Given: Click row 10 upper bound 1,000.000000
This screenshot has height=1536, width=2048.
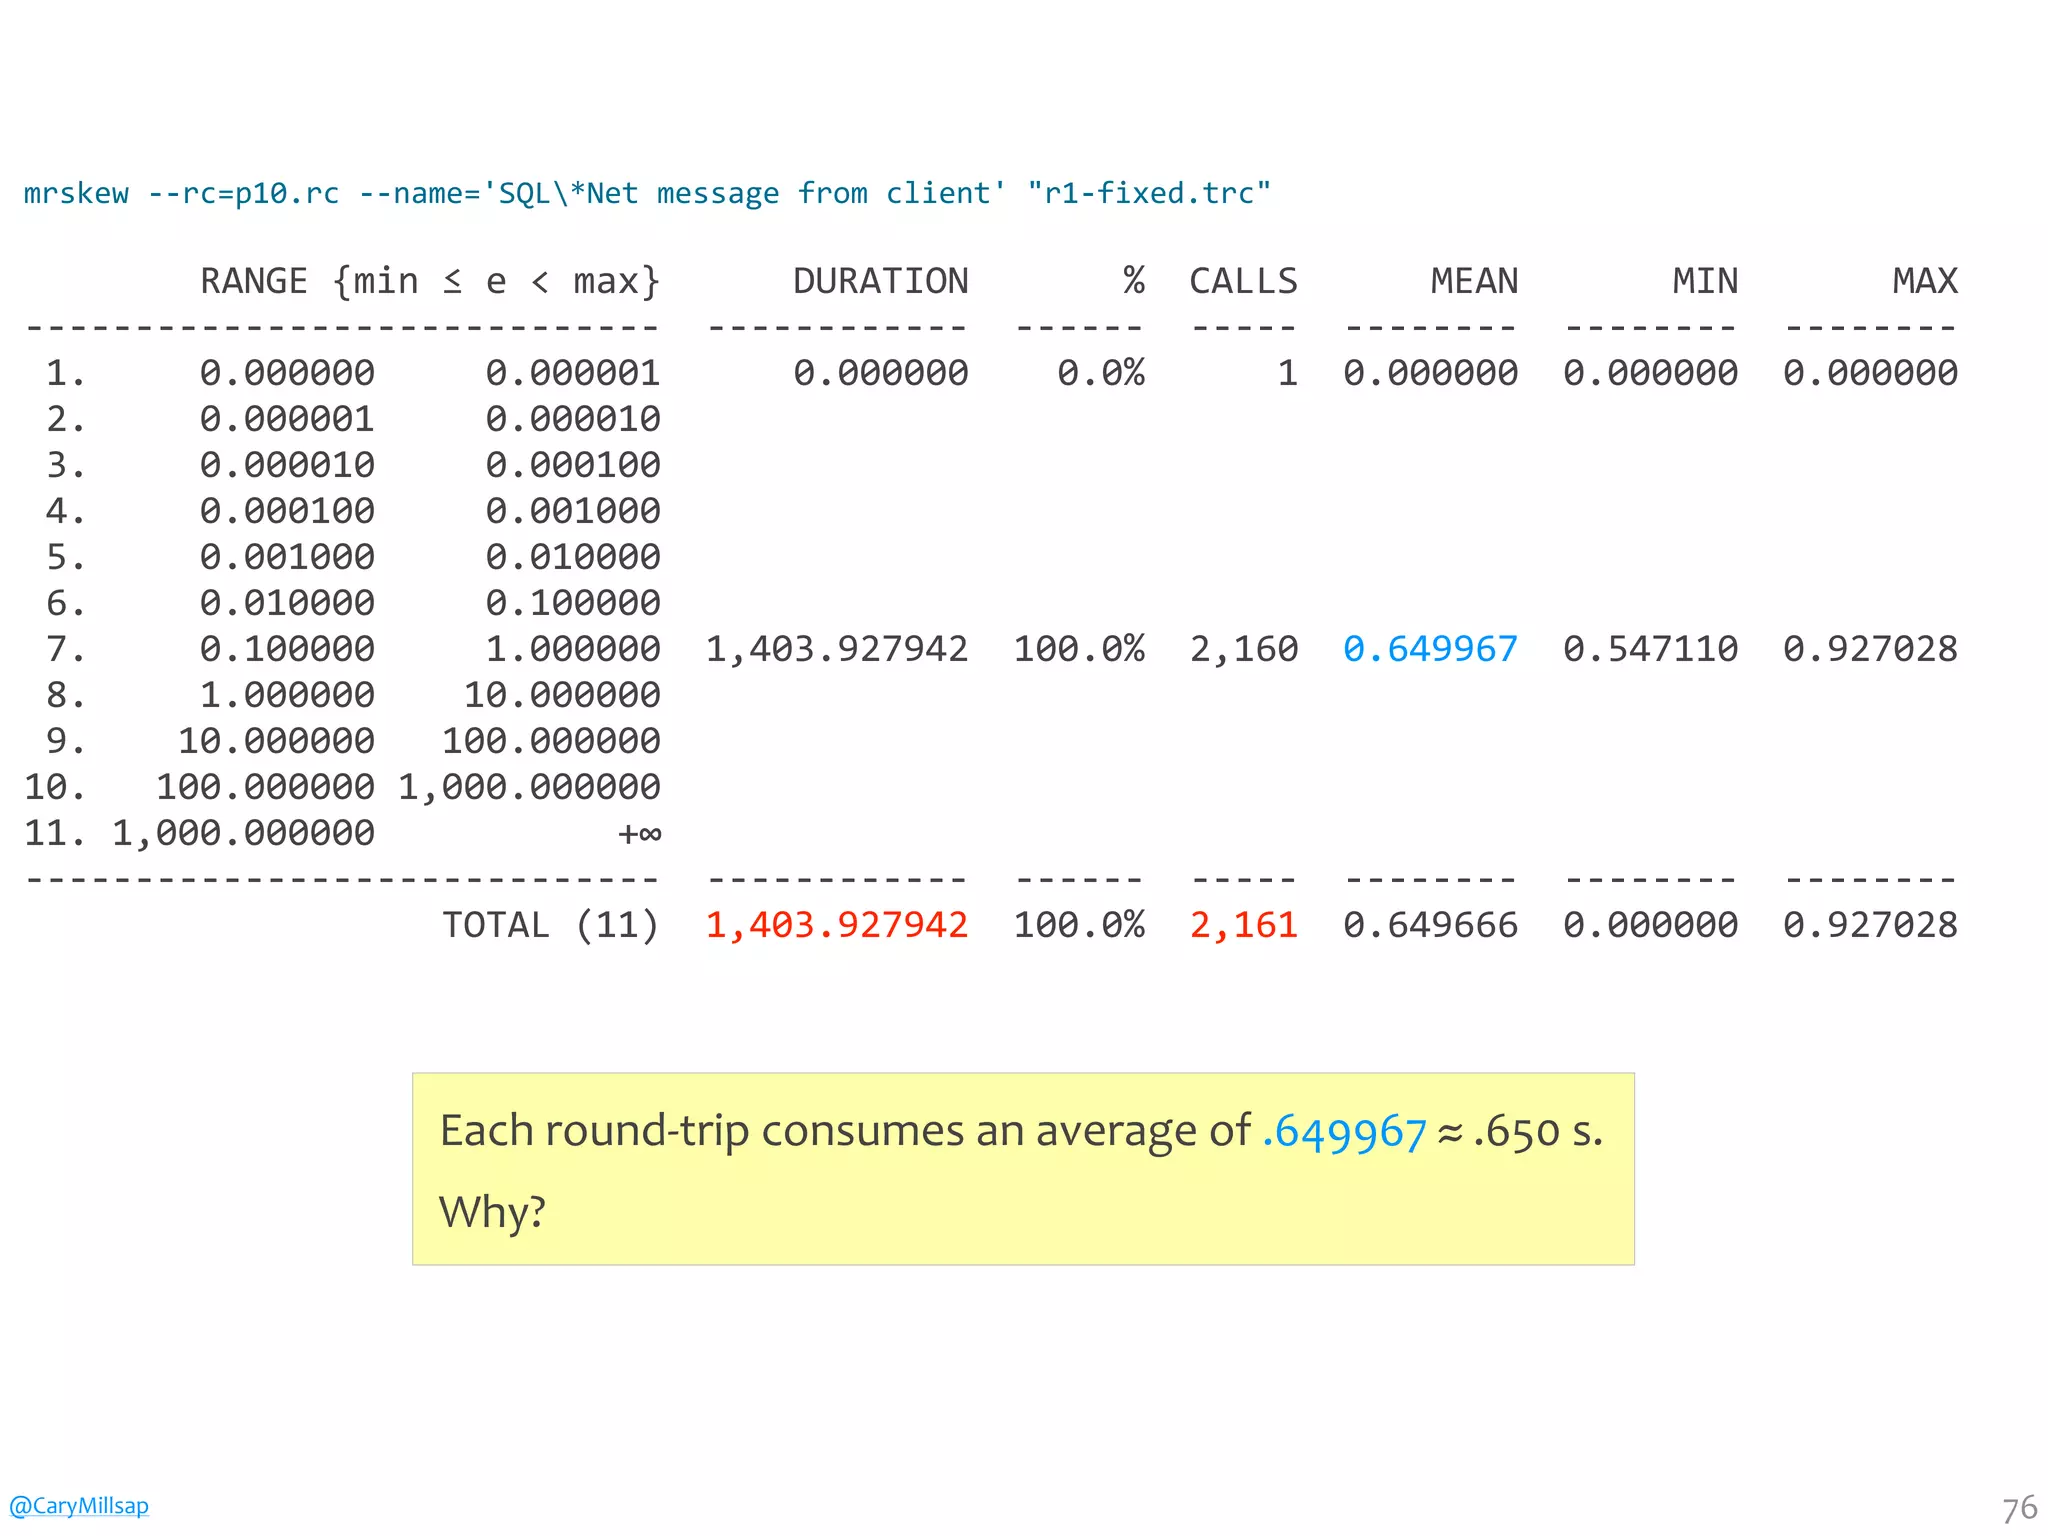Looking at the screenshot, I should (529, 787).
